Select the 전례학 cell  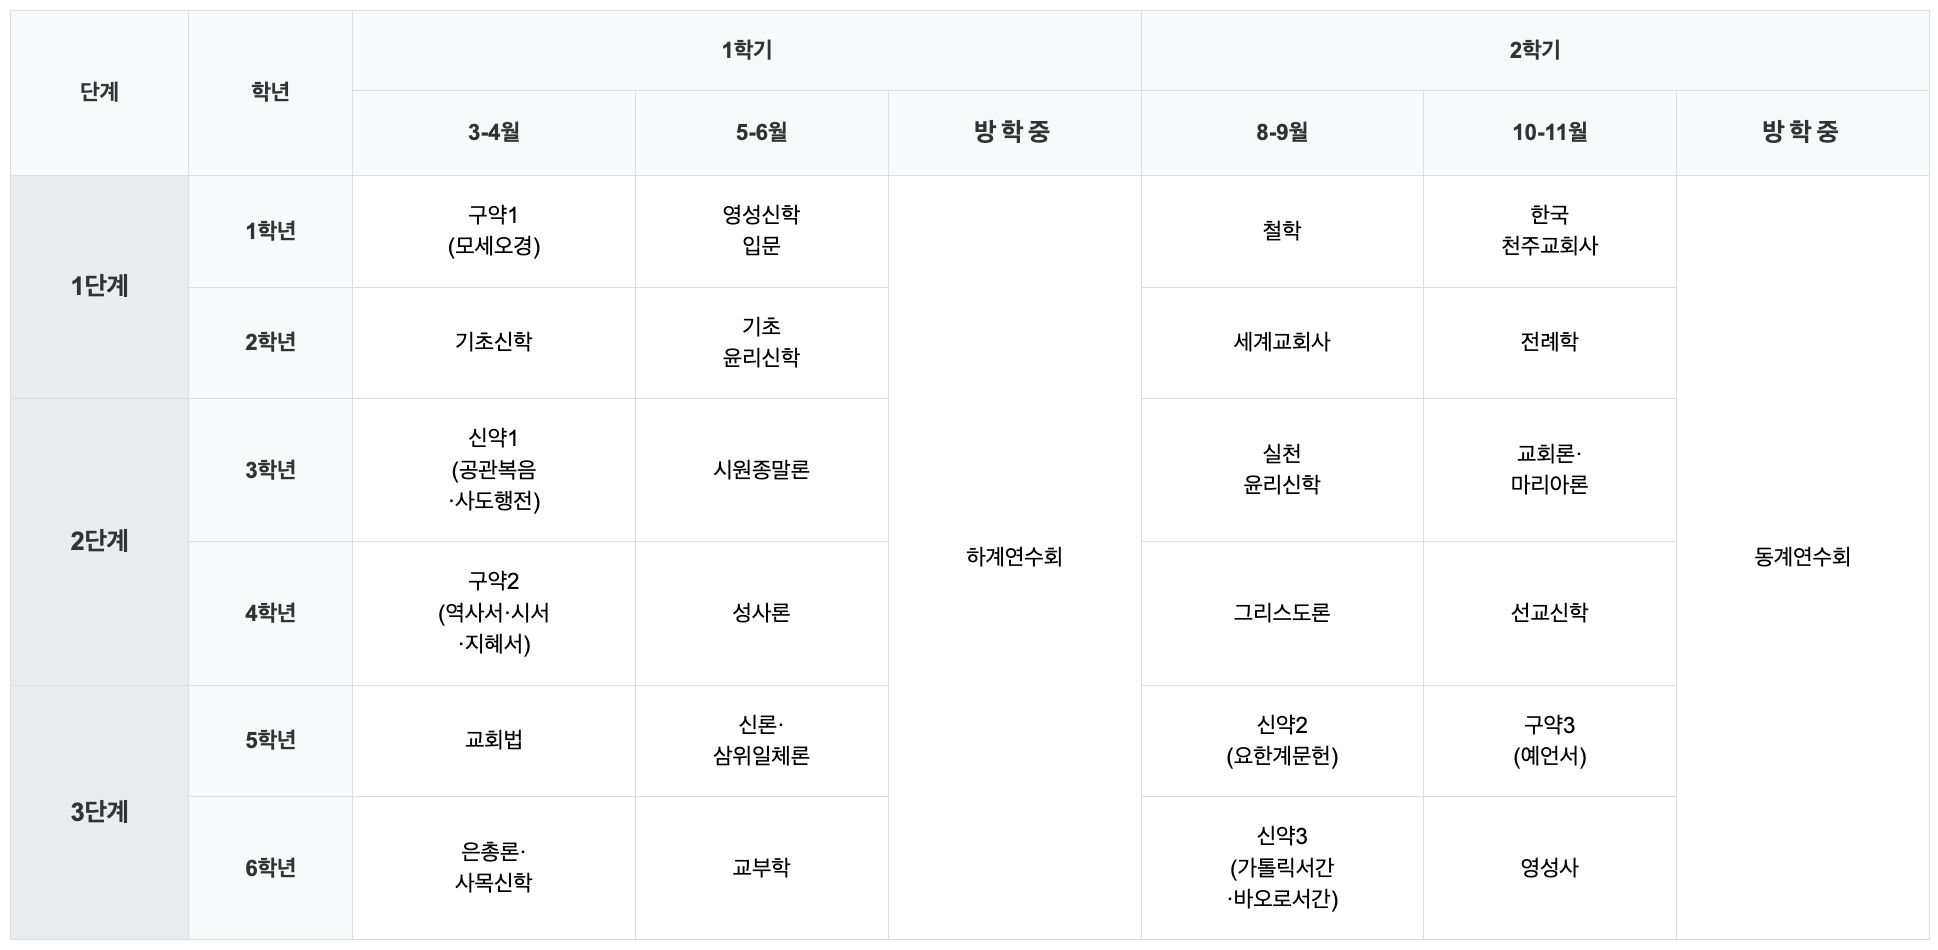pyautogui.click(x=1549, y=342)
